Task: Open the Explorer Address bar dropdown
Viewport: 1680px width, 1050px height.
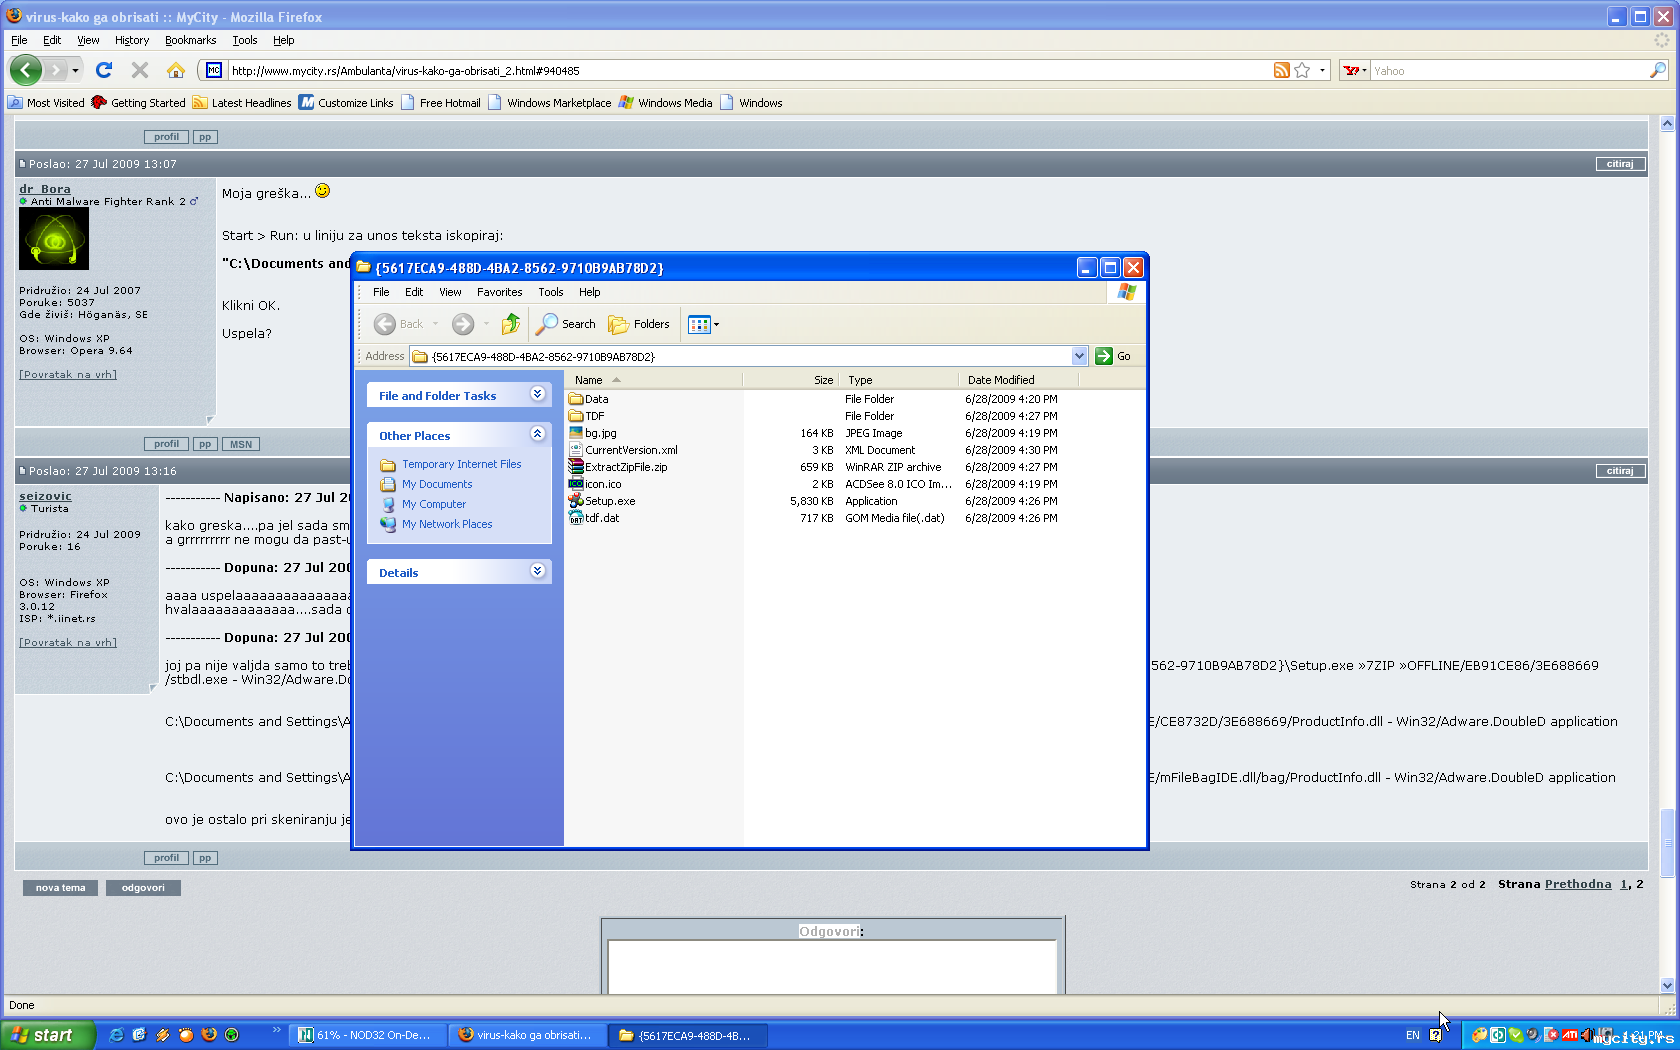Action: pos(1079,356)
